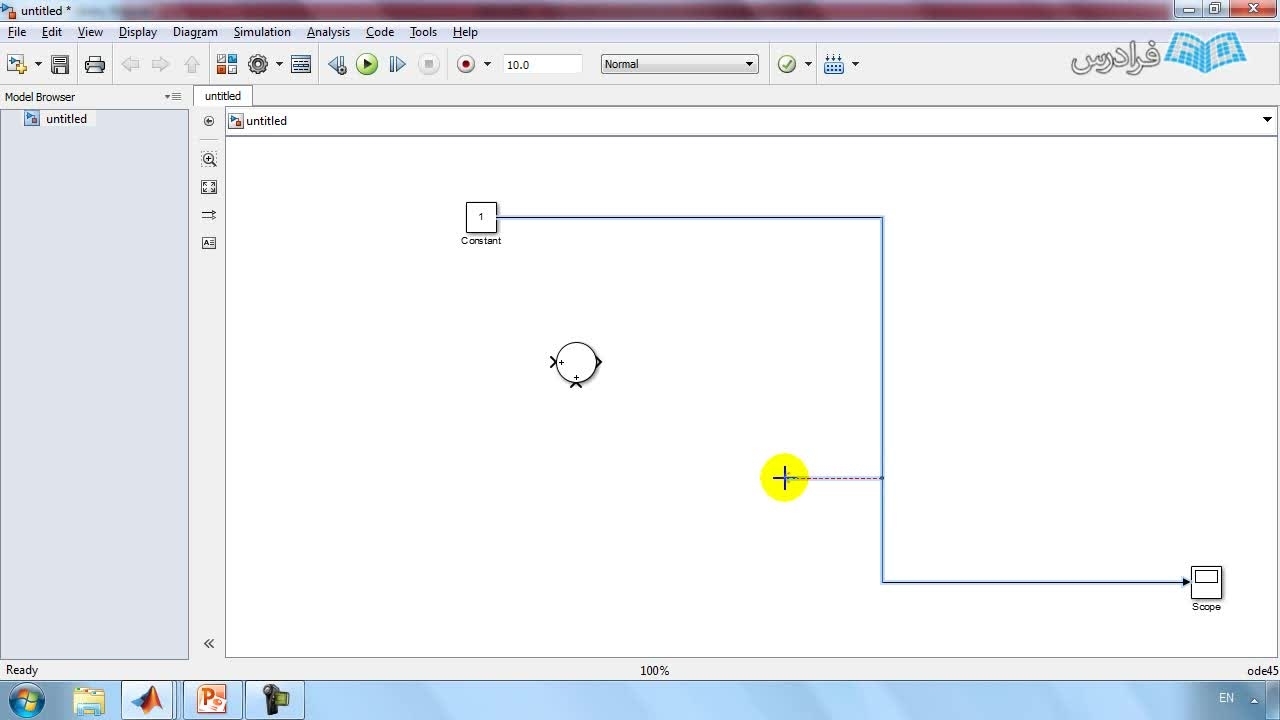
Task: Click the simulation stop time field
Action: tap(541, 64)
